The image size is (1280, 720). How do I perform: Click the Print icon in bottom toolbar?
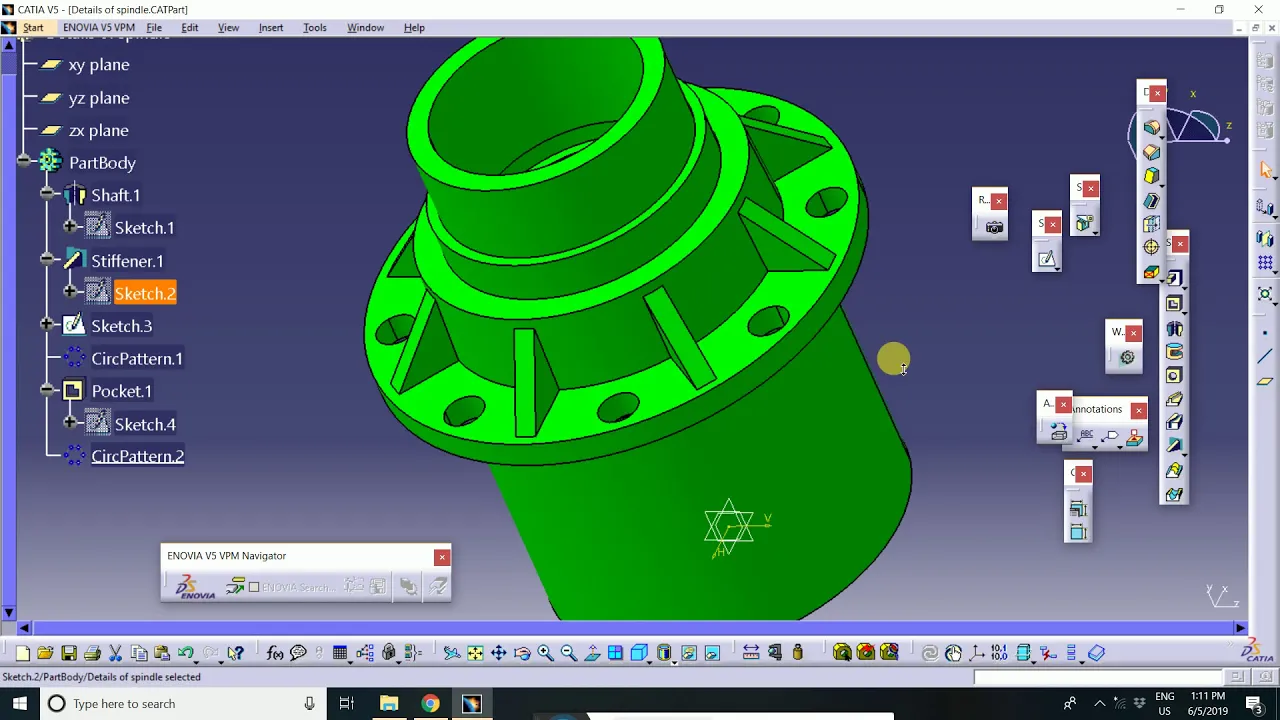tap(92, 653)
